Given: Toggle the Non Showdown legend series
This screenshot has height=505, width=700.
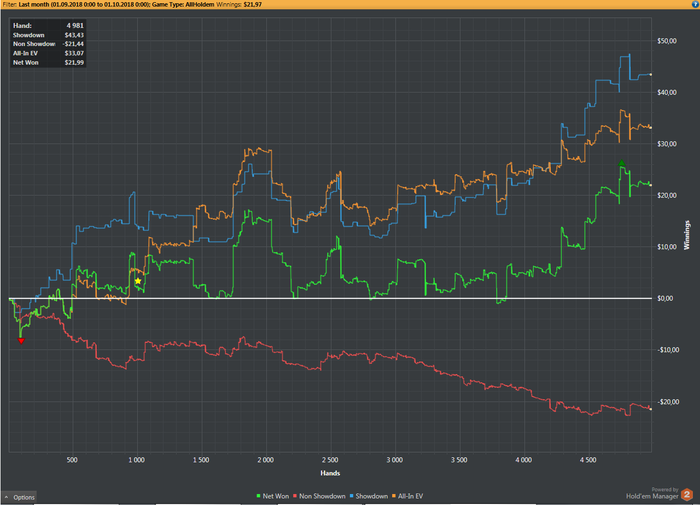Looking at the screenshot, I should (x=319, y=496).
